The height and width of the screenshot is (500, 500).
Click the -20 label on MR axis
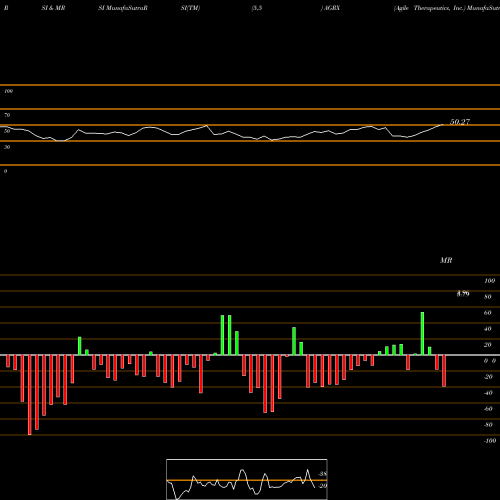coord(488,377)
